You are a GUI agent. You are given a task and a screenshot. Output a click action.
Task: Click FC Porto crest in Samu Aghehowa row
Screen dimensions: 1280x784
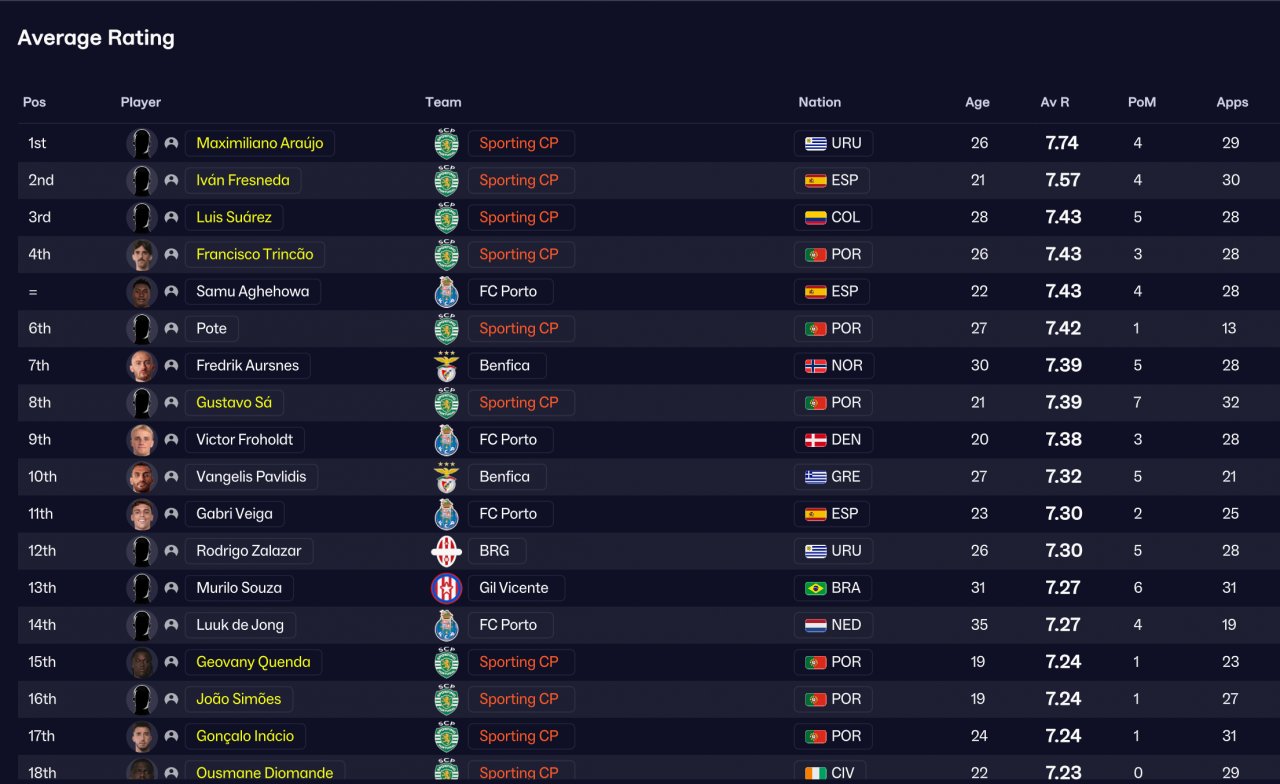click(446, 291)
